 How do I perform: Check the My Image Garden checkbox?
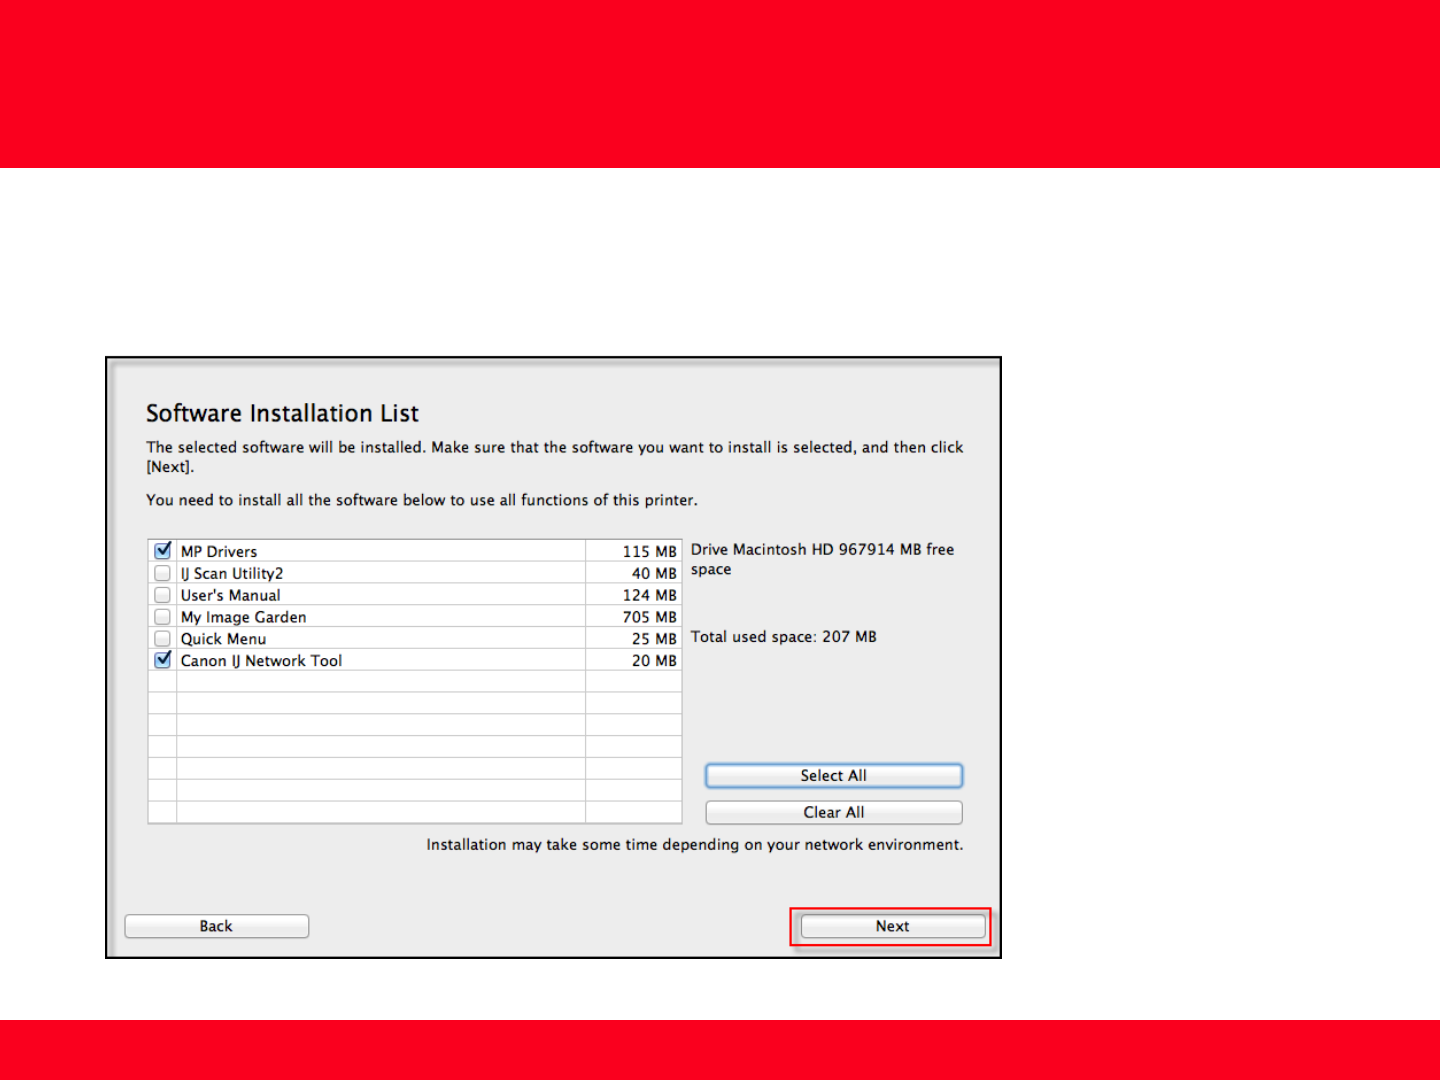click(x=163, y=617)
